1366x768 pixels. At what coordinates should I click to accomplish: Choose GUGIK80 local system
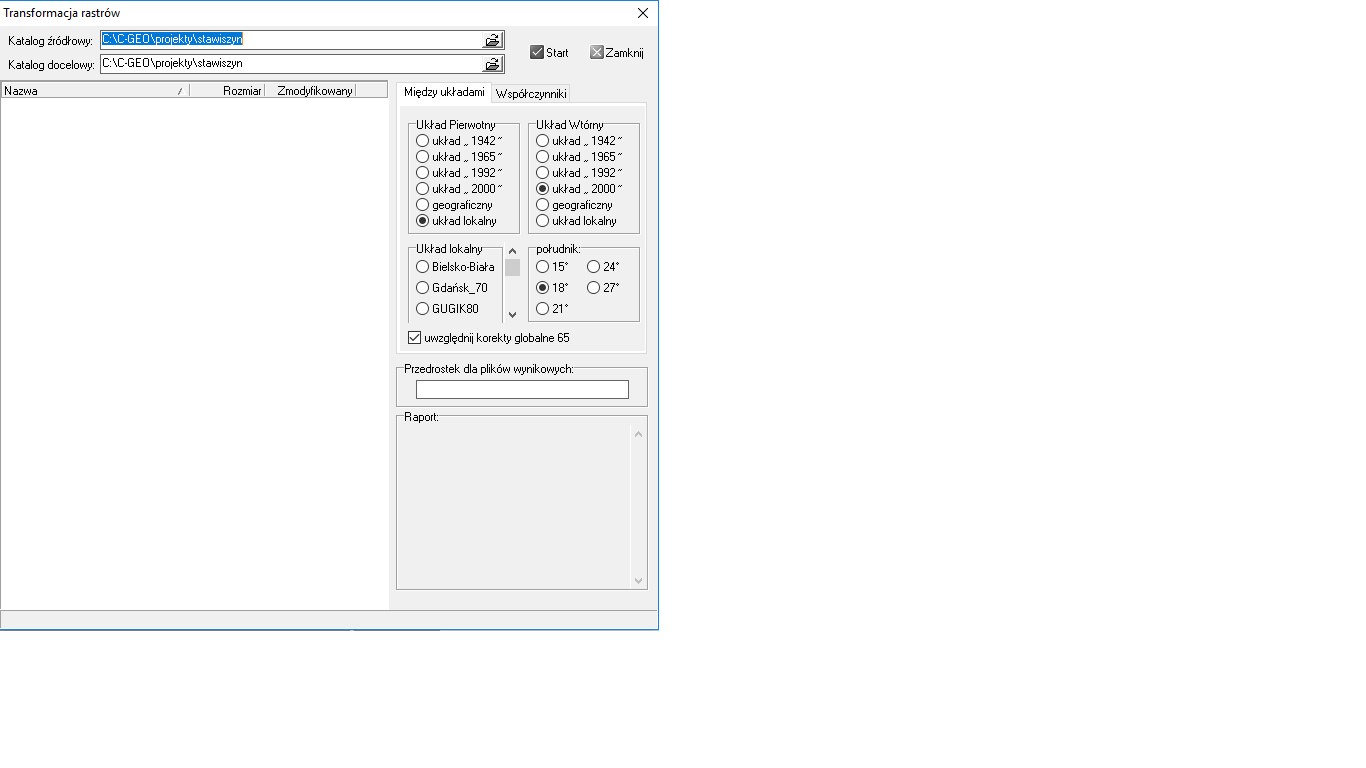[447, 309]
